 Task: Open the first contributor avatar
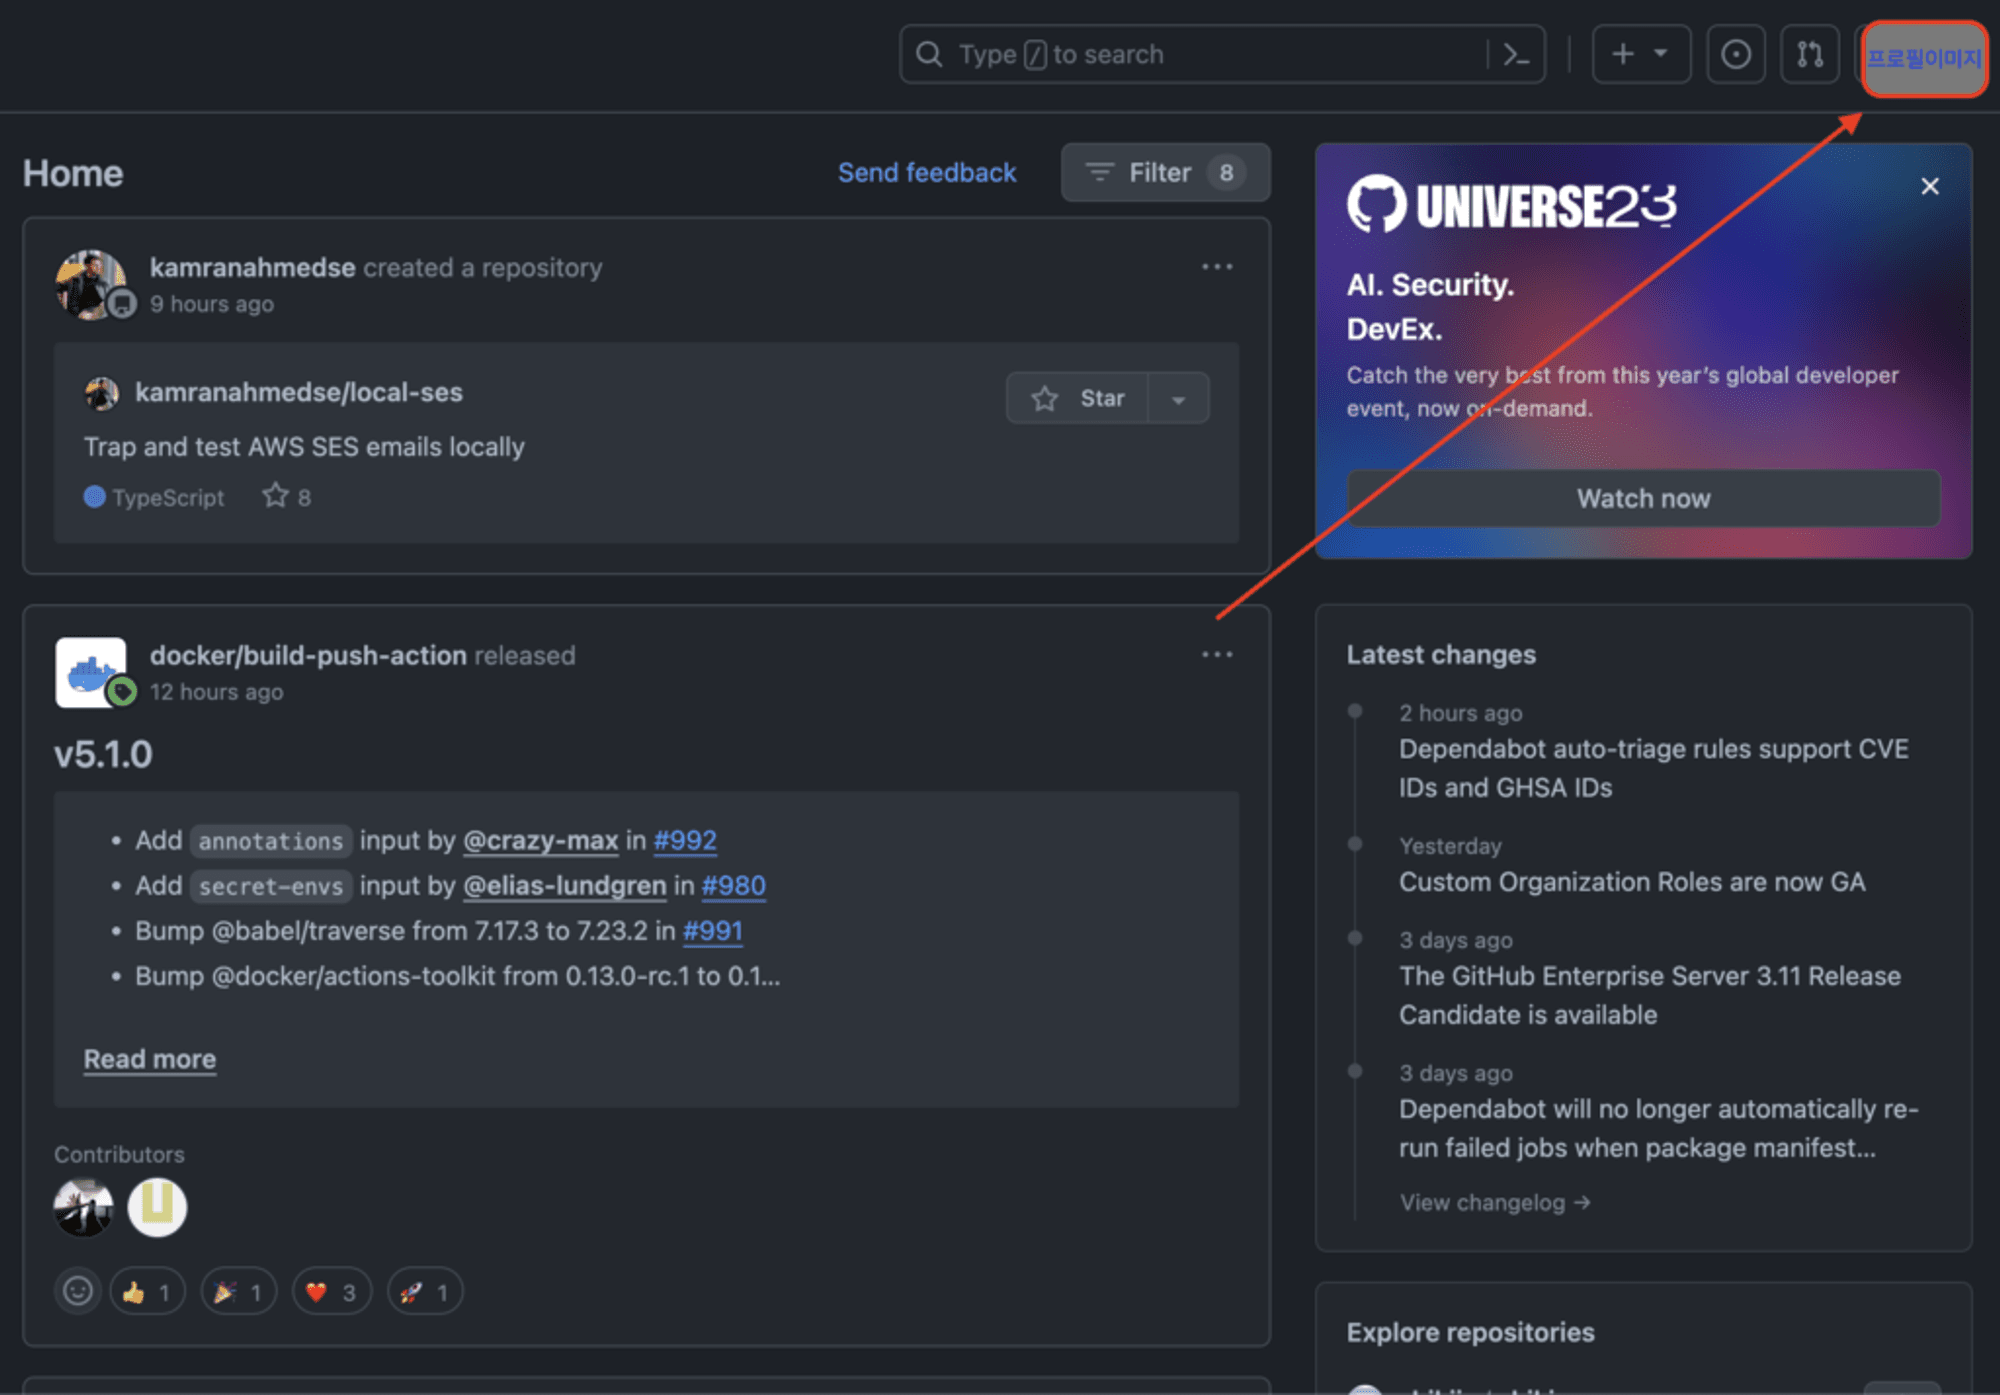point(84,1207)
